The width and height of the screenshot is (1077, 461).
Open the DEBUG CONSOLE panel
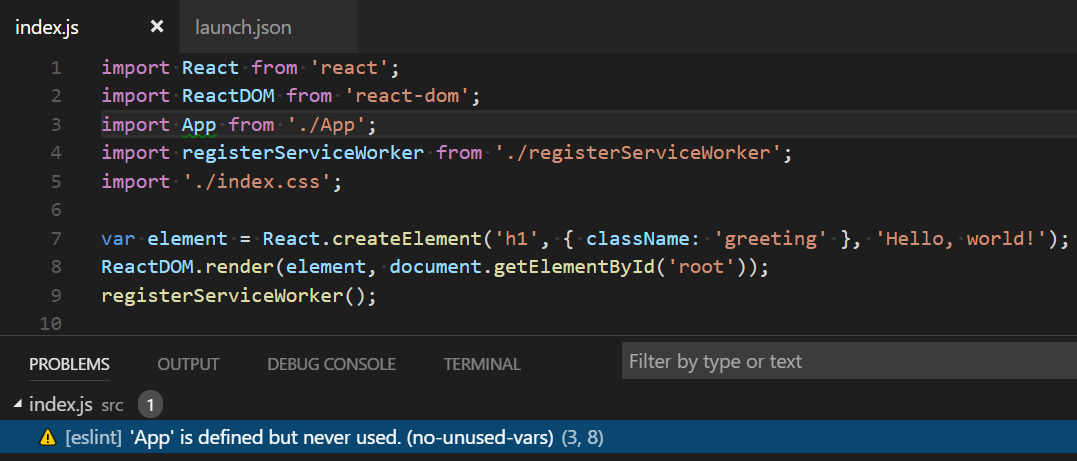coord(331,364)
